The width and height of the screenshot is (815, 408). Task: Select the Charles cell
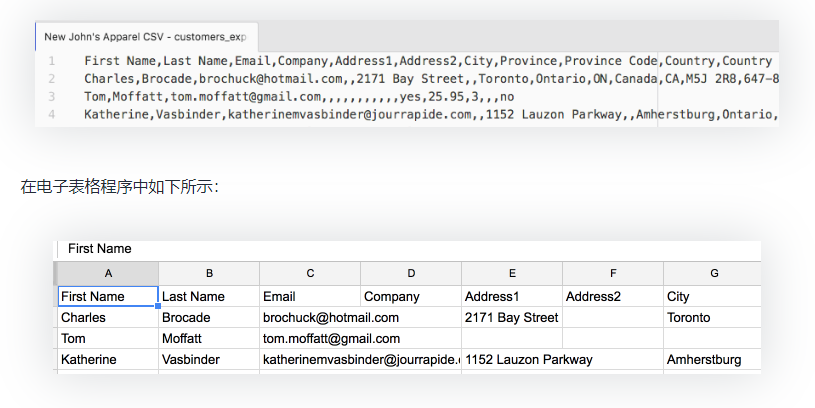pos(108,318)
